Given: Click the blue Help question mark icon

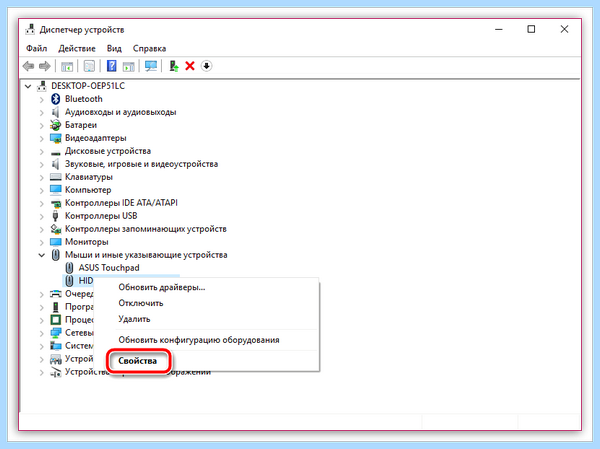Looking at the screenshot, I should 111,66.
